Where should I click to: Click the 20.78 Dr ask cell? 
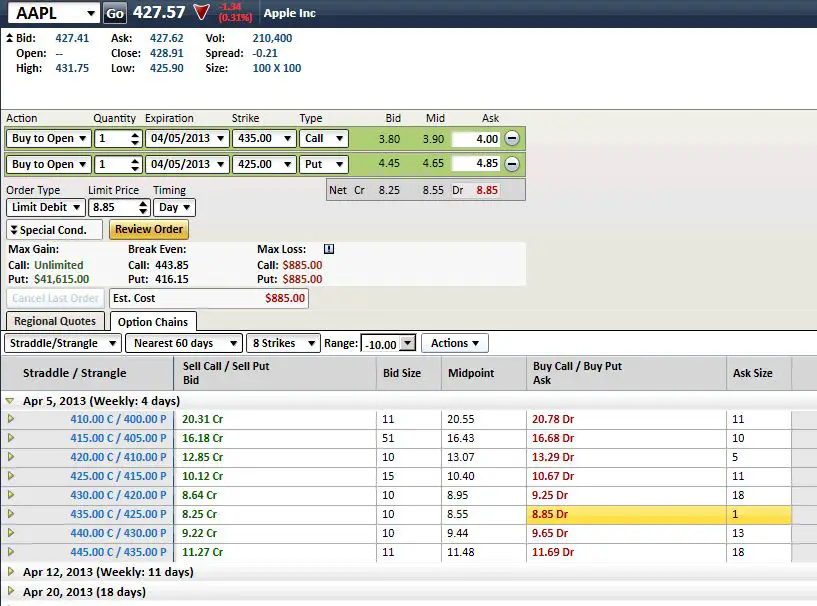click(626, 419)
